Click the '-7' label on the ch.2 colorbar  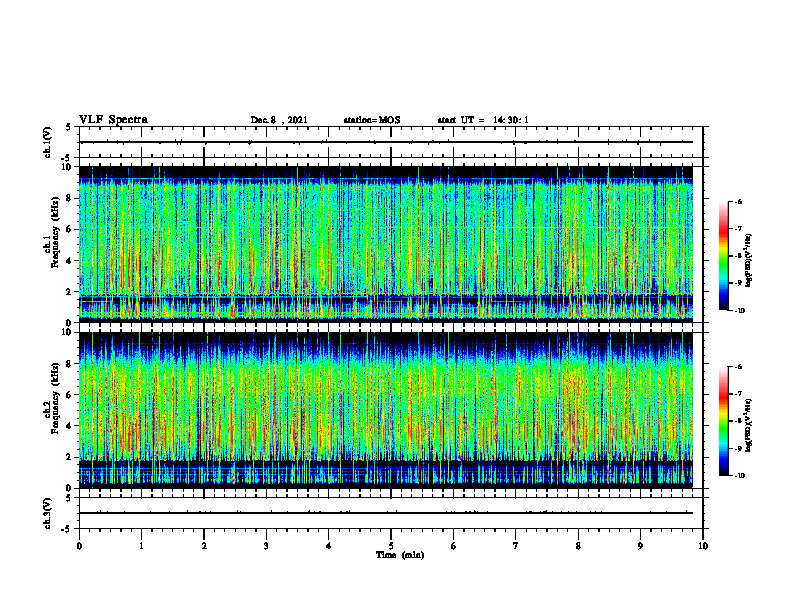tap(738, 394)
